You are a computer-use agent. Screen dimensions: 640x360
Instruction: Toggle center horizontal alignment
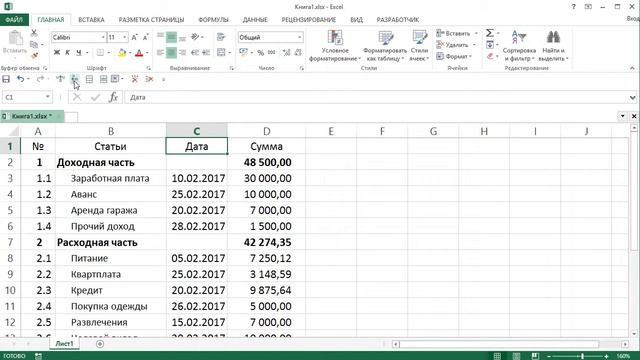[171, 53]
